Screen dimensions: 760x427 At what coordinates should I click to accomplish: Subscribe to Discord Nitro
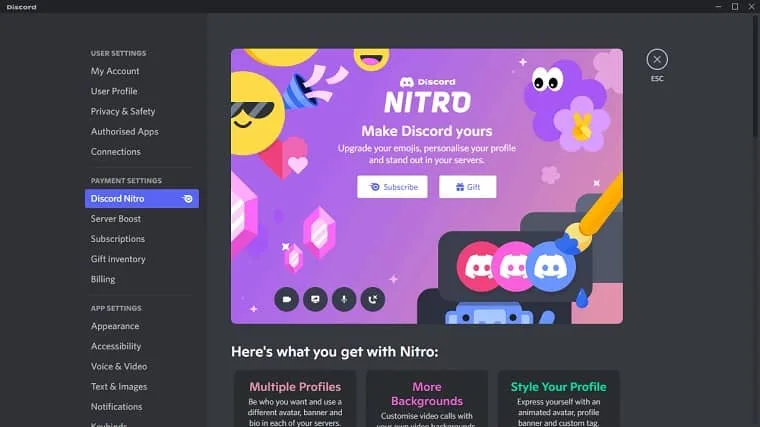(392, 187)
